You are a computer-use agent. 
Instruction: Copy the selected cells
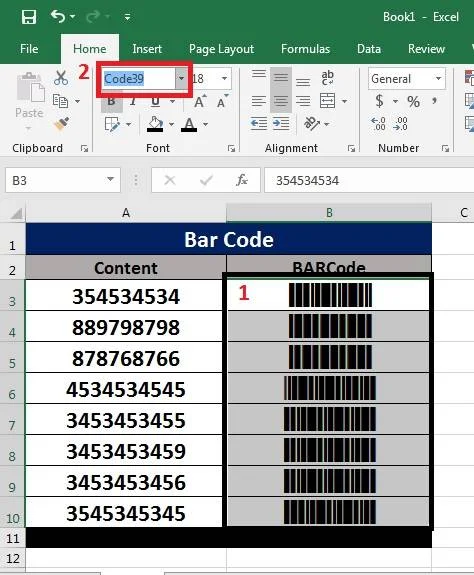(x=60, y=101)
